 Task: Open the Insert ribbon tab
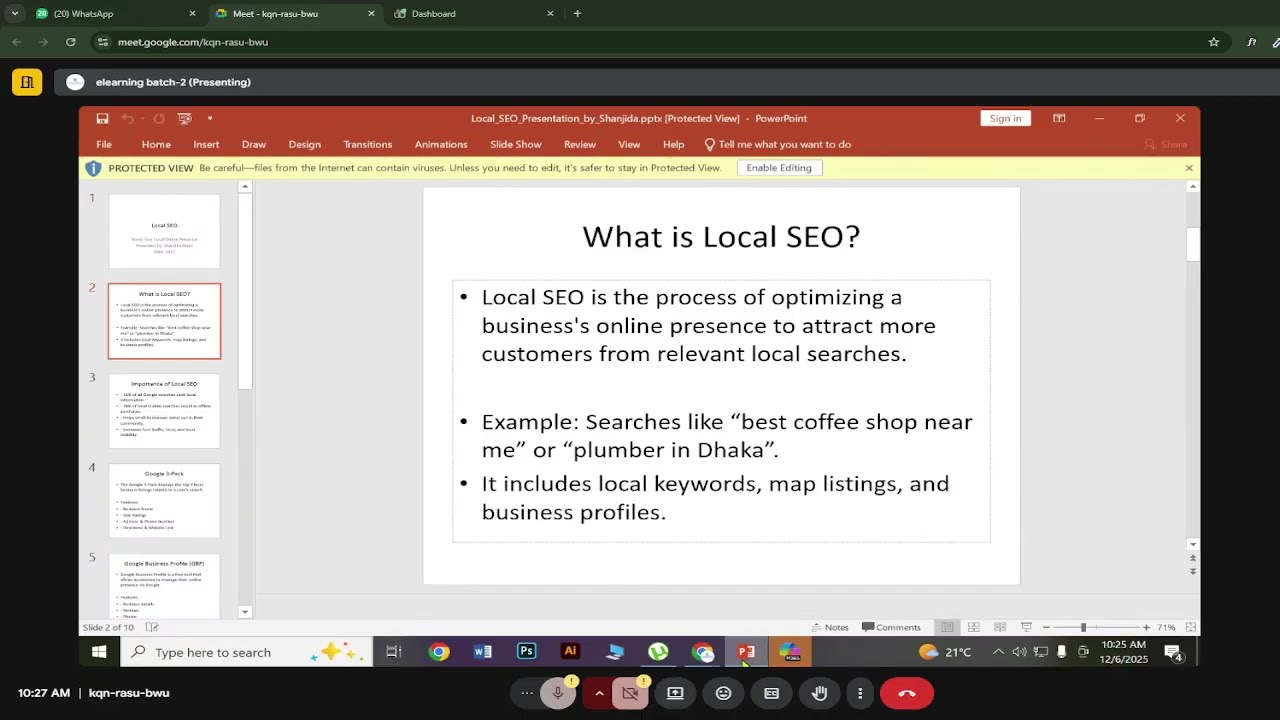206,144
